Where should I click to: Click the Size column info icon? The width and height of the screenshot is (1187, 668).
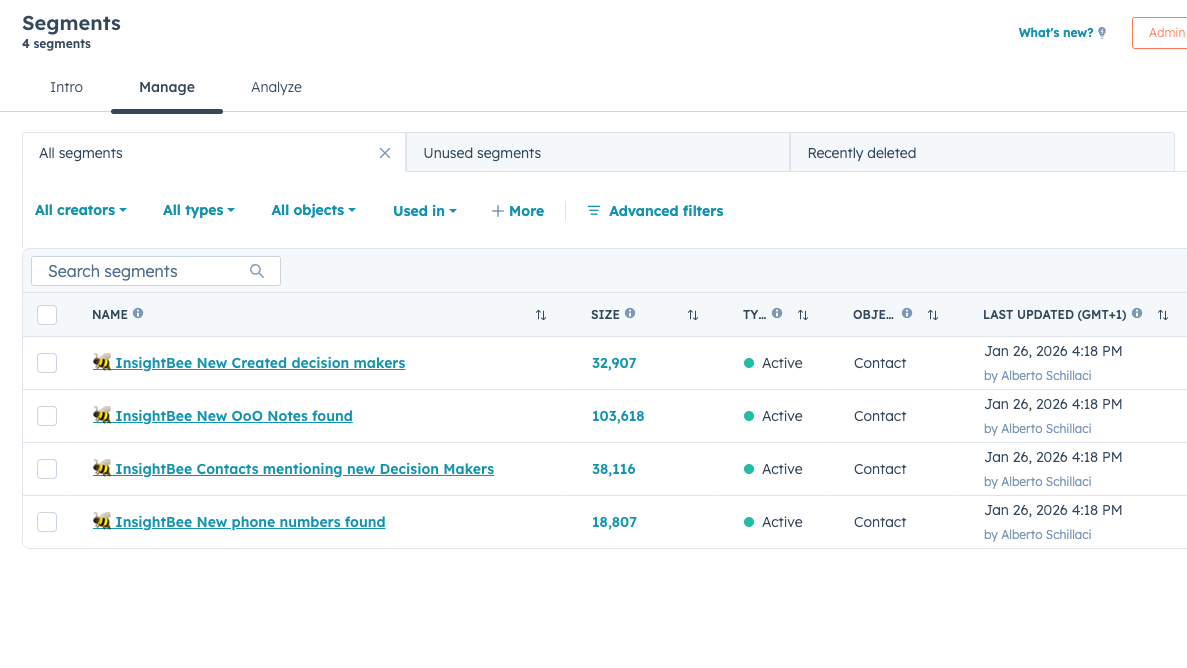click(x=630, y=313)
